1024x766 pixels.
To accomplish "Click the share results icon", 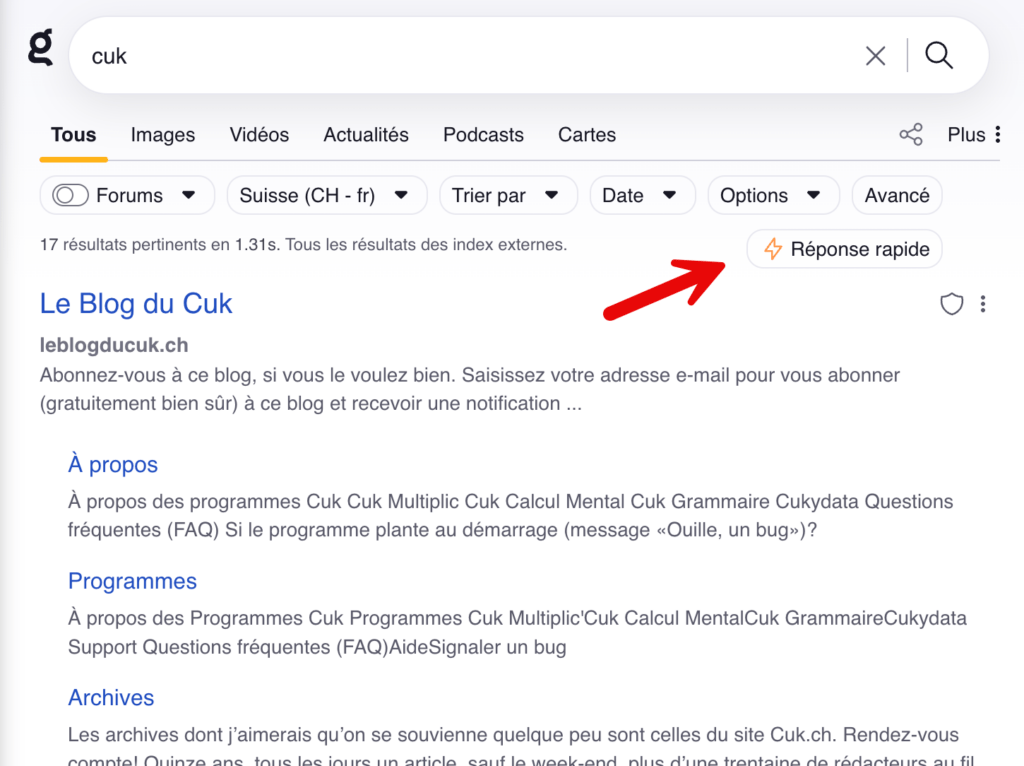I will [x=911, y=135].
